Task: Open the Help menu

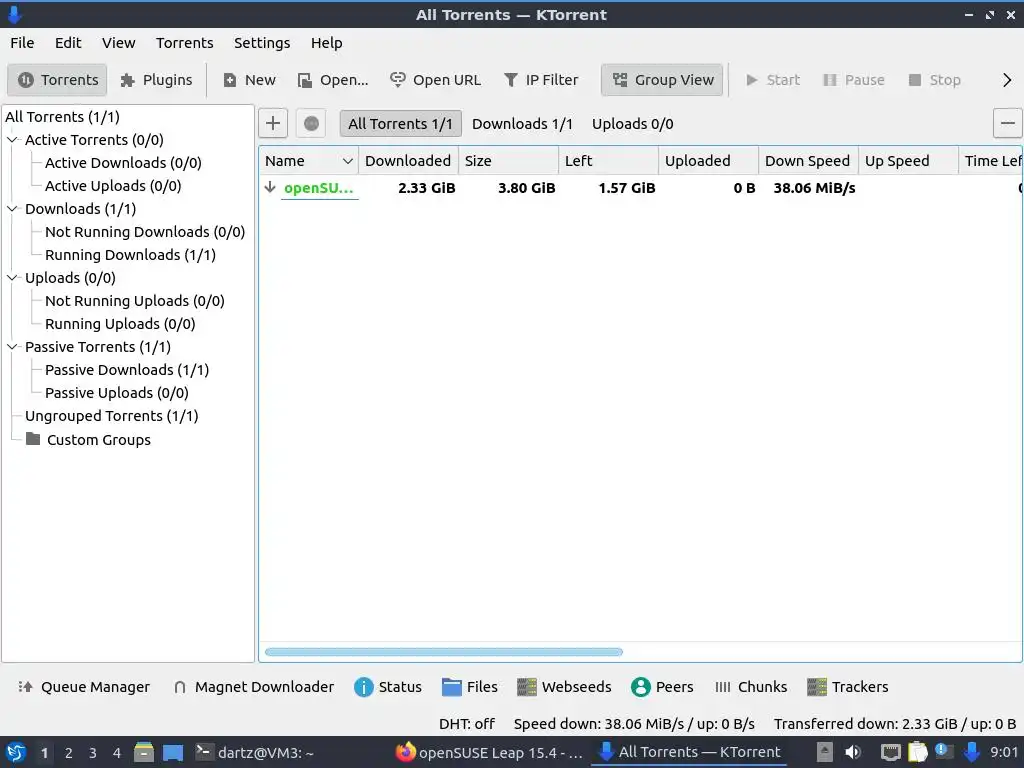Action: click(x=327, y=43)
